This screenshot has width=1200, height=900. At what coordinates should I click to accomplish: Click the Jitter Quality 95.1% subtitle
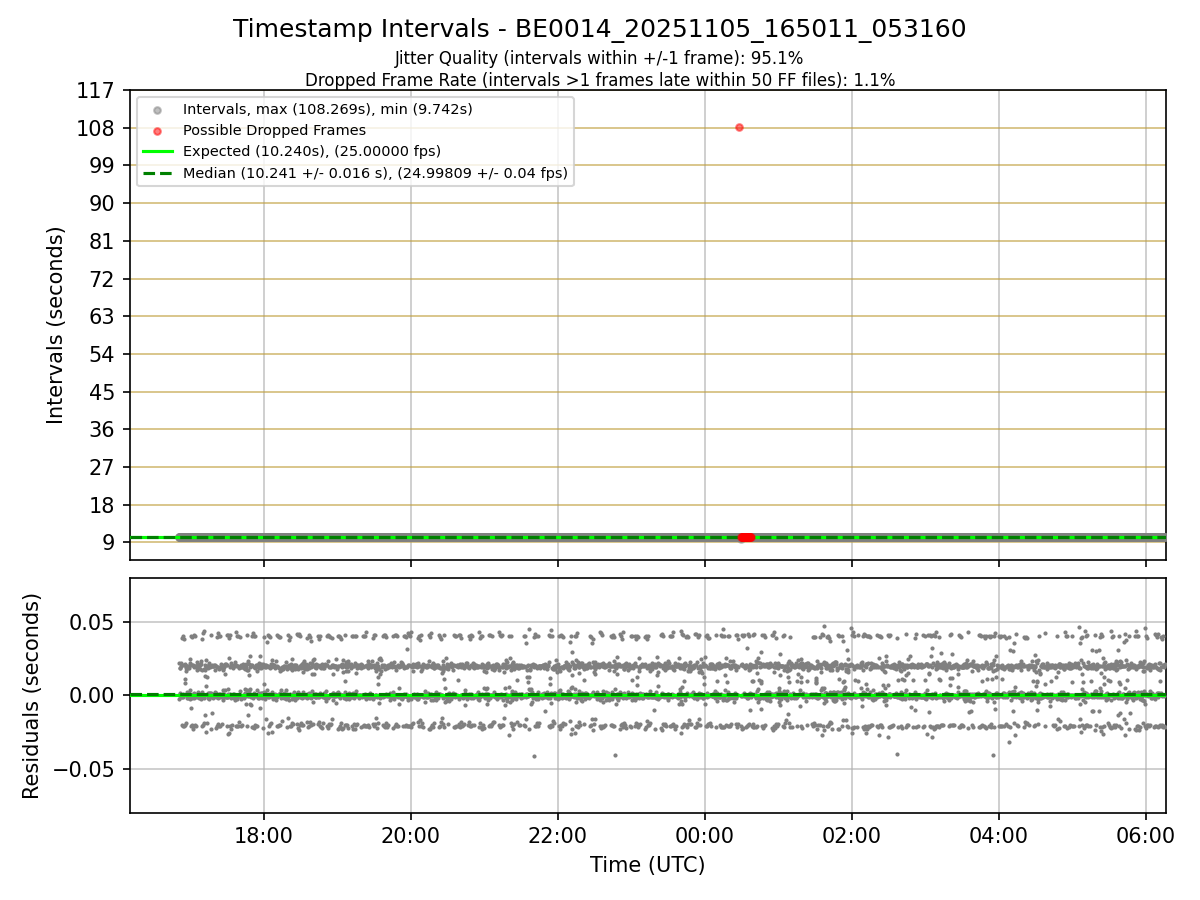tap(599, 58)
